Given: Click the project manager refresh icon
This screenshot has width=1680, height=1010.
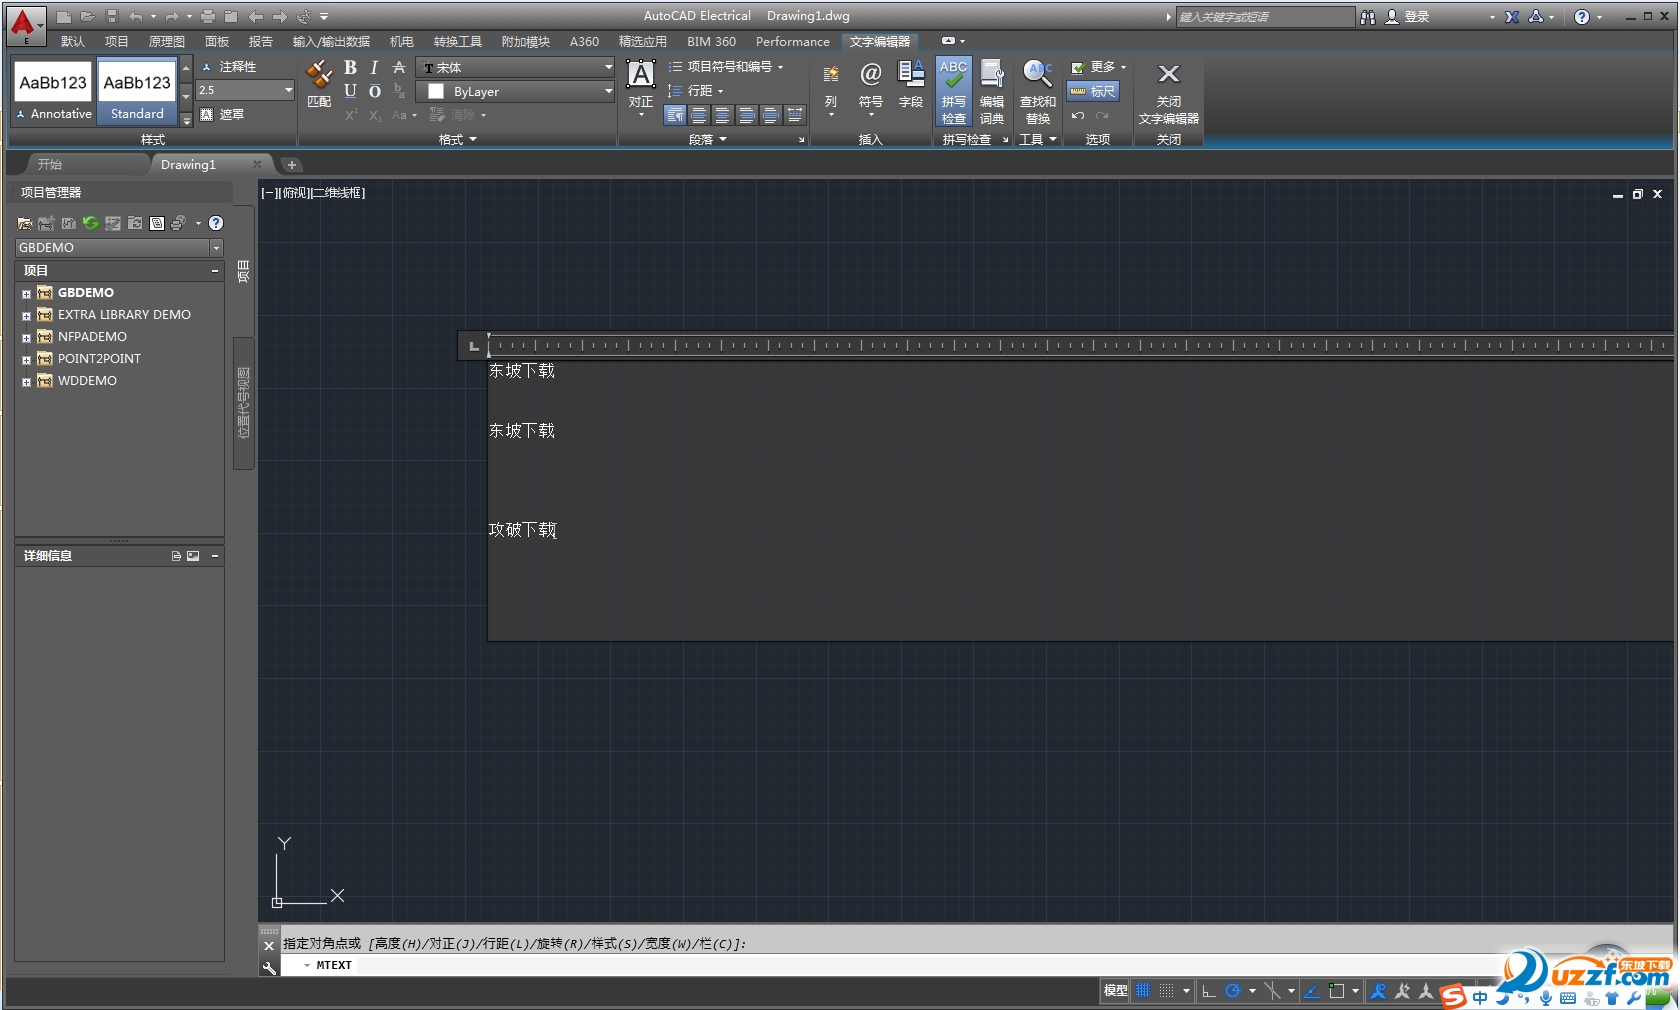Looking at the screenshot, I should point(91,223).
